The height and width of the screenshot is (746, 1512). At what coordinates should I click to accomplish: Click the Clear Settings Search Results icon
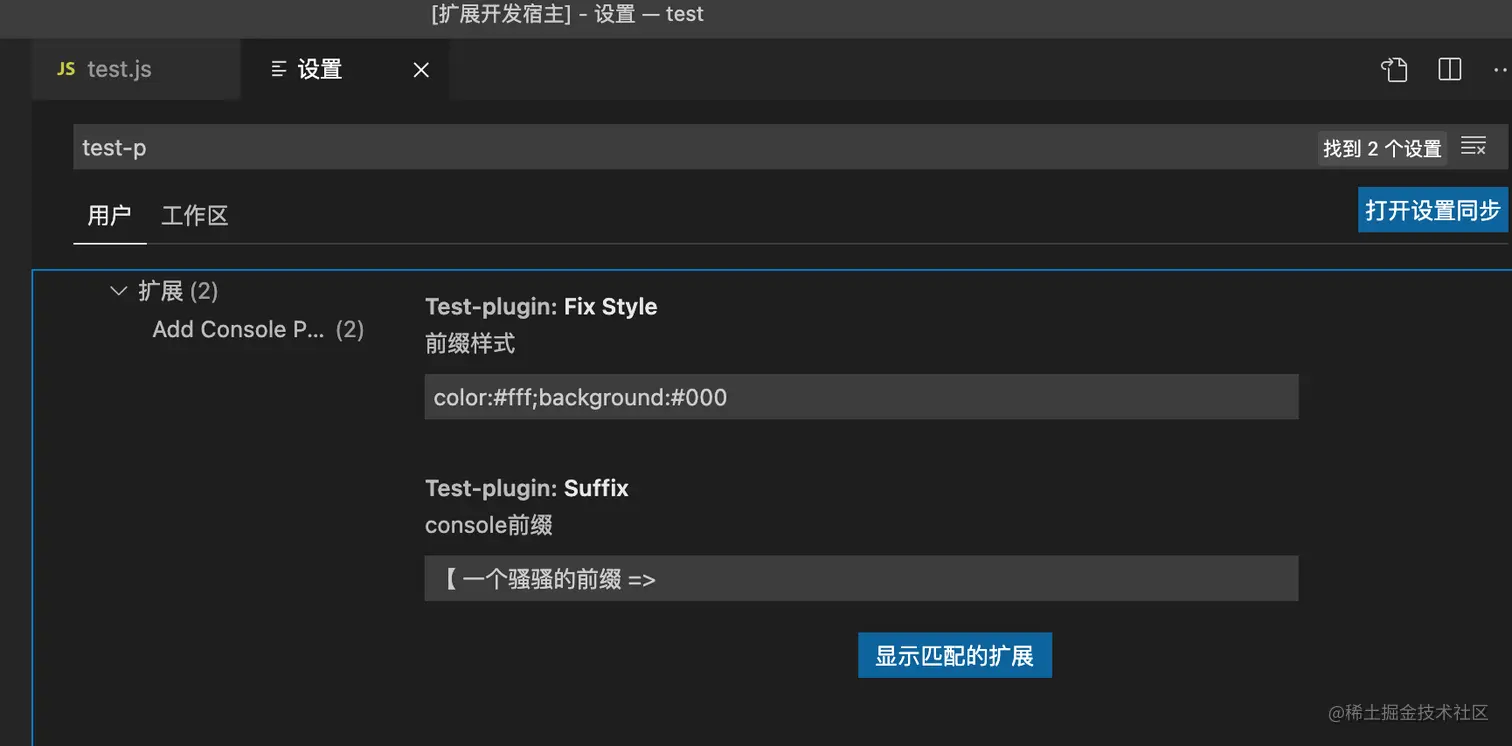tap(1473, 146)
